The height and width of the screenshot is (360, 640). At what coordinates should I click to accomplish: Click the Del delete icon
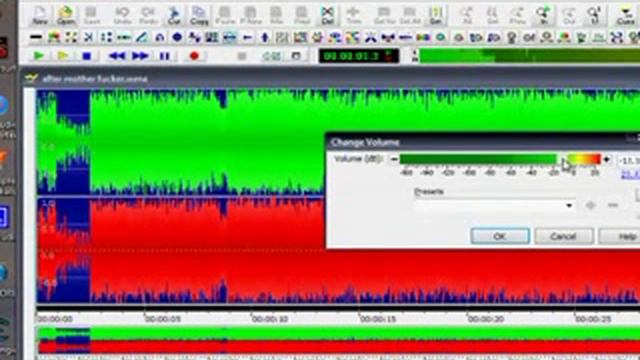(x=328, y=16)
